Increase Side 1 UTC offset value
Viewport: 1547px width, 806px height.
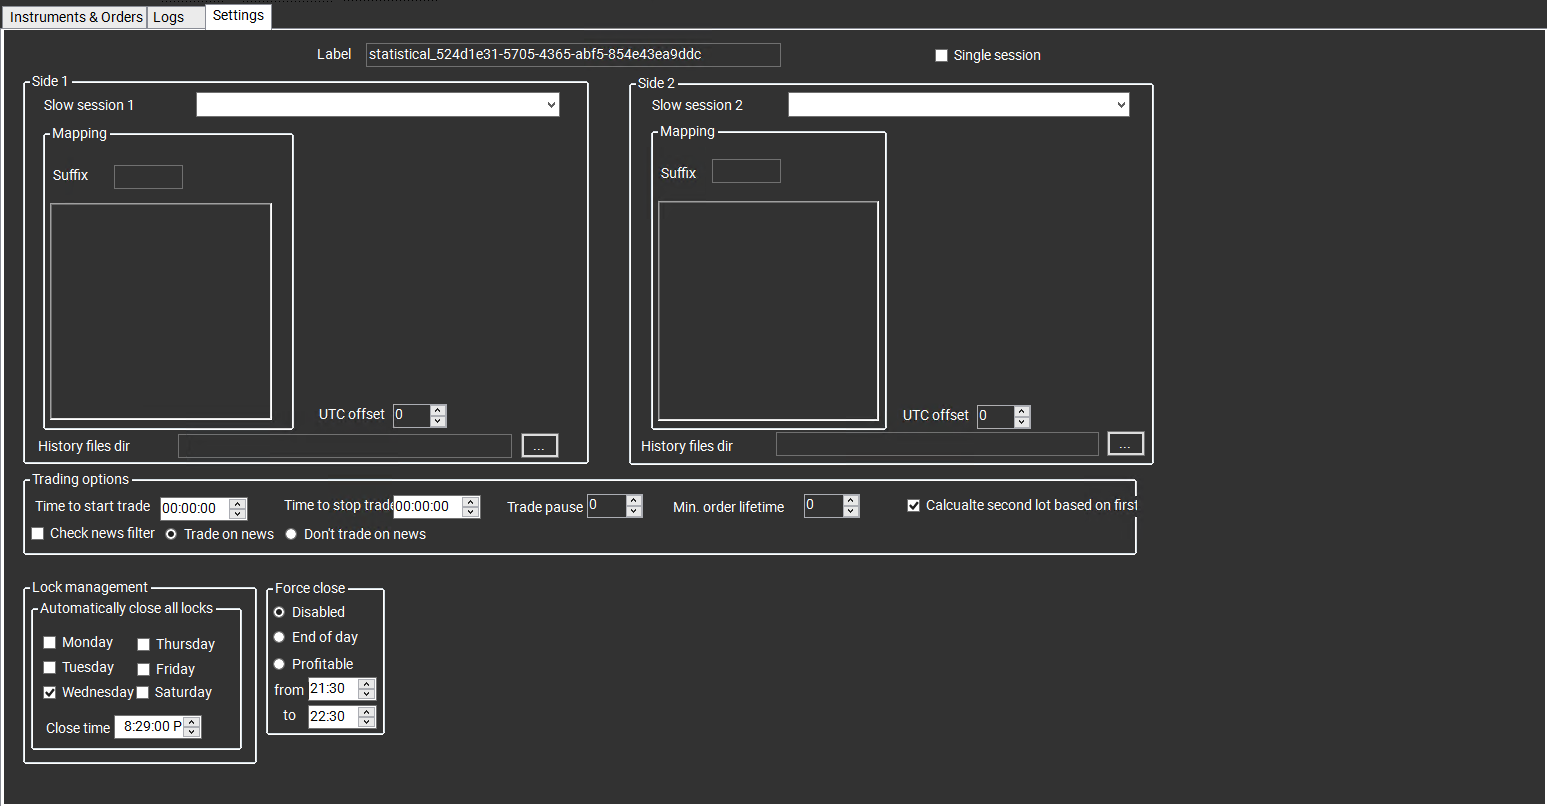[437, 410]
